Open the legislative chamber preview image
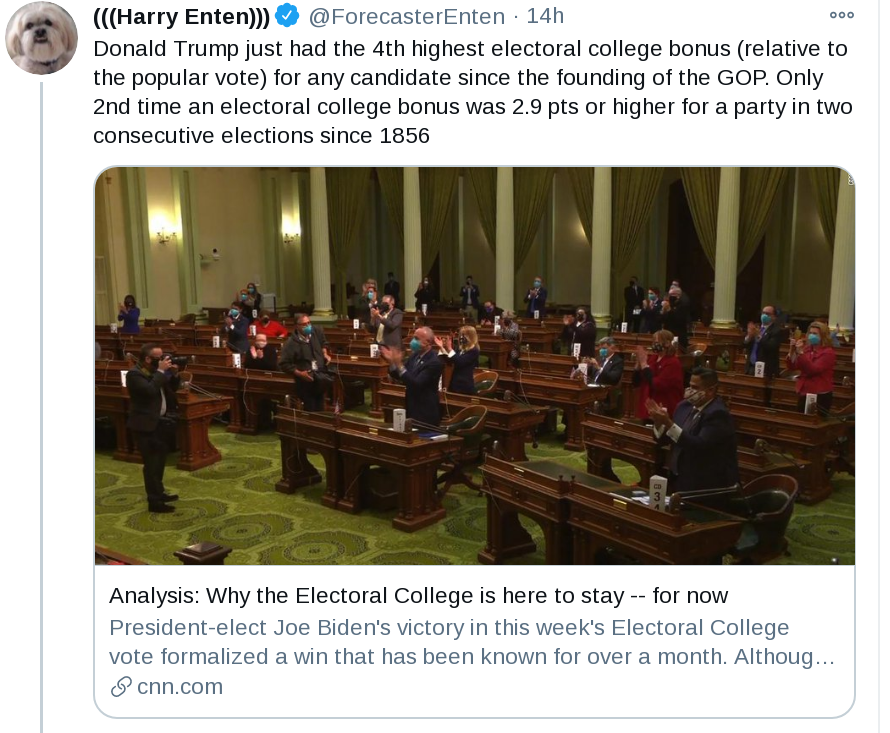Viewport: 890px width, 733px height. coord(475,366)
